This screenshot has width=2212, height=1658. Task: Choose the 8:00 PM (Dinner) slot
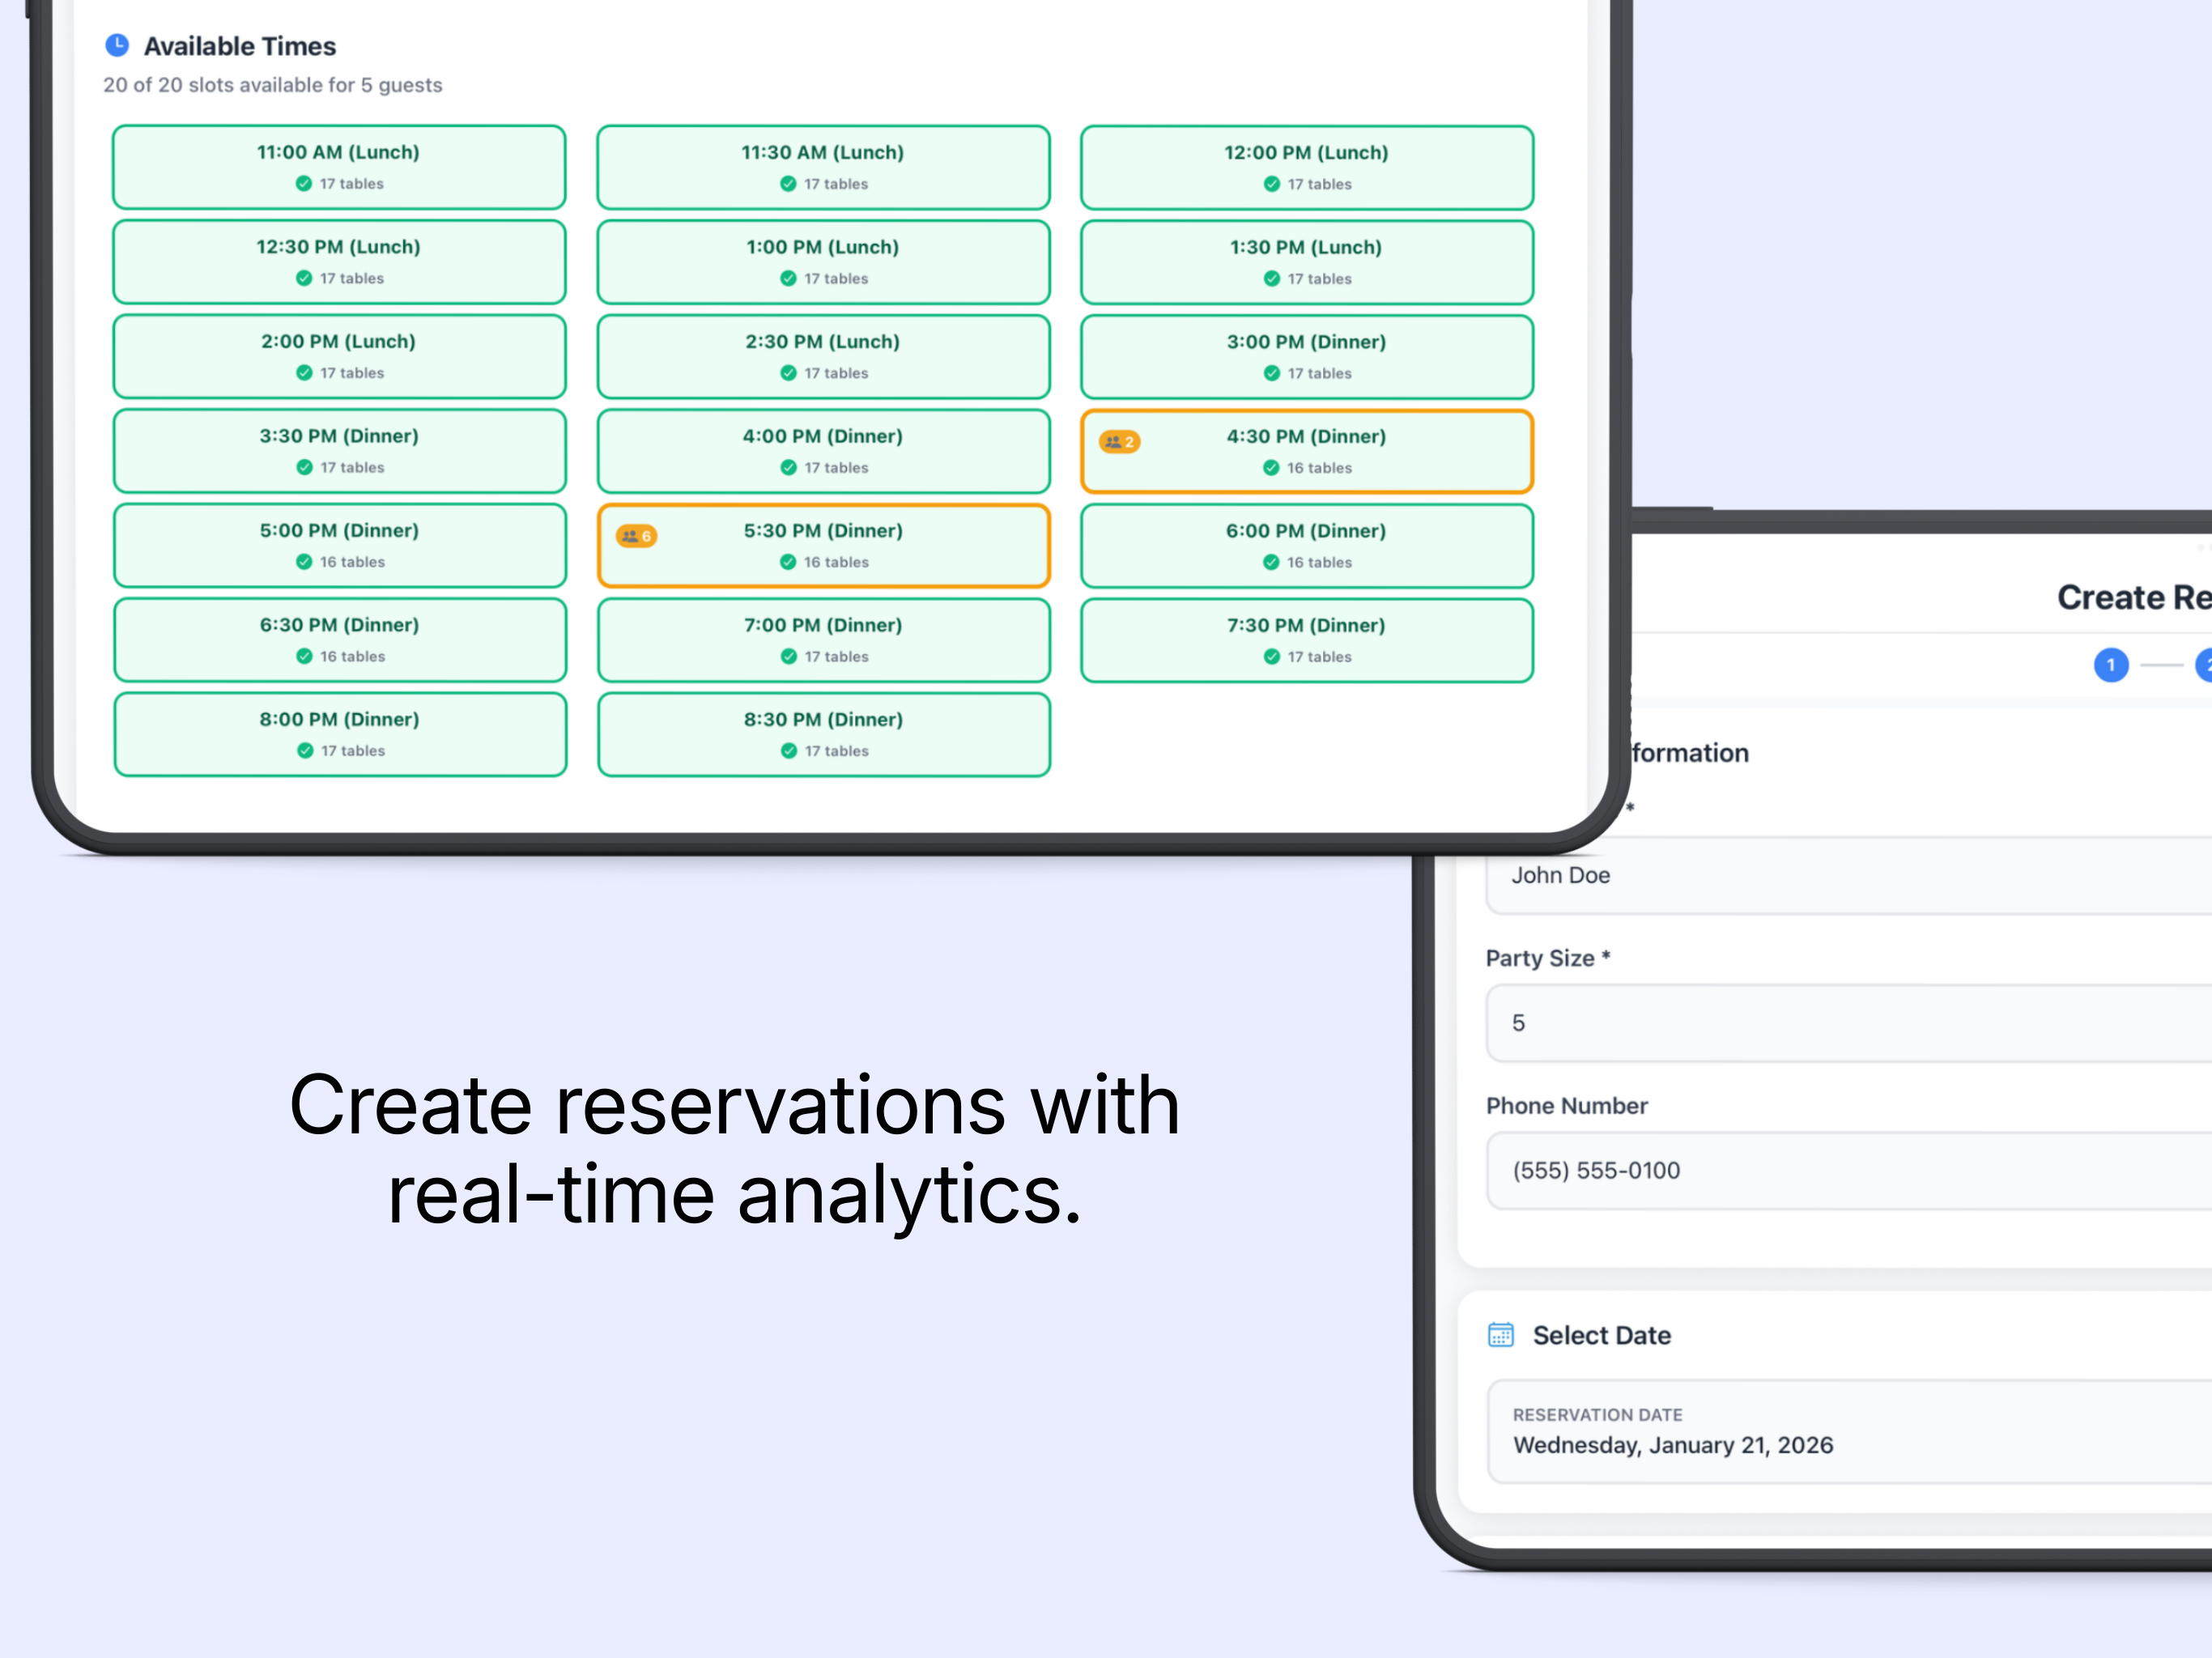click(x=339, y=734)
